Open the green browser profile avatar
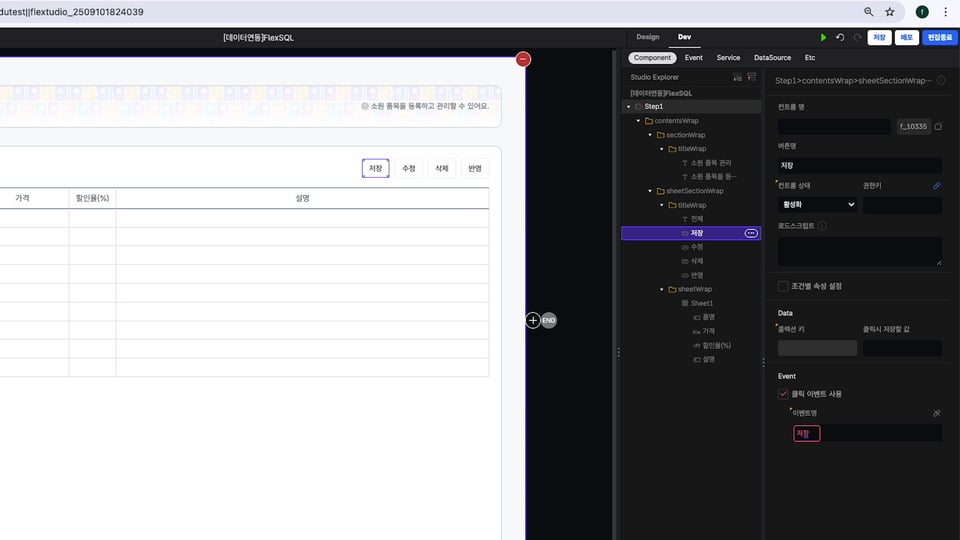The width and height of the screenshot is (960, 540). click(922, 12)
